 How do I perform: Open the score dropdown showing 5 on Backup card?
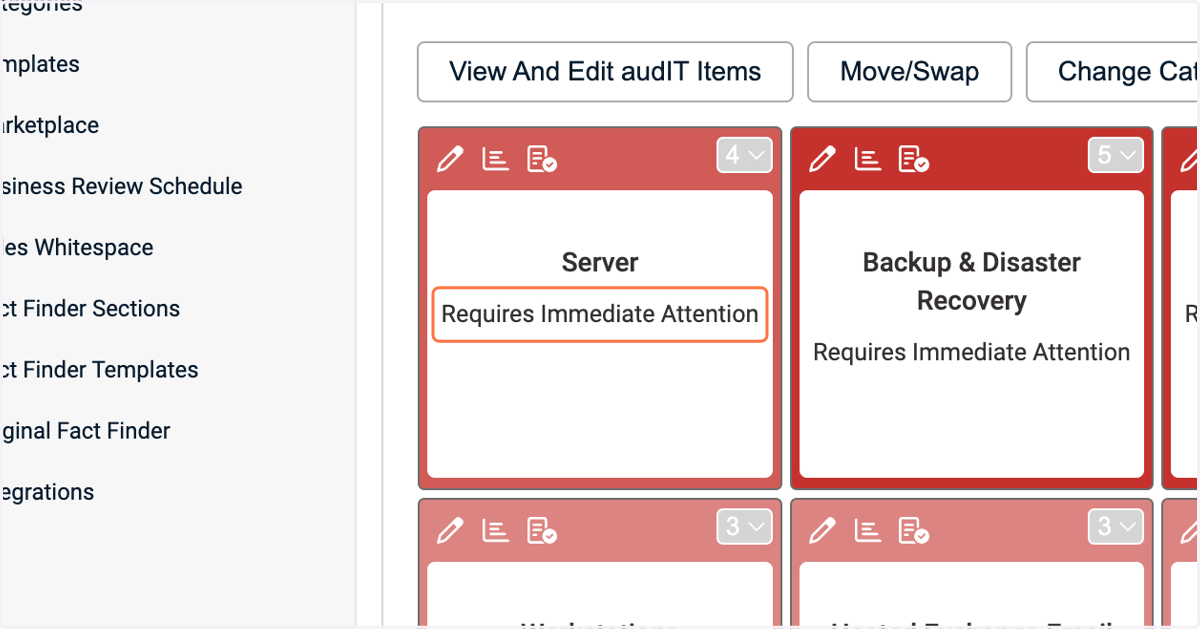1116,155
